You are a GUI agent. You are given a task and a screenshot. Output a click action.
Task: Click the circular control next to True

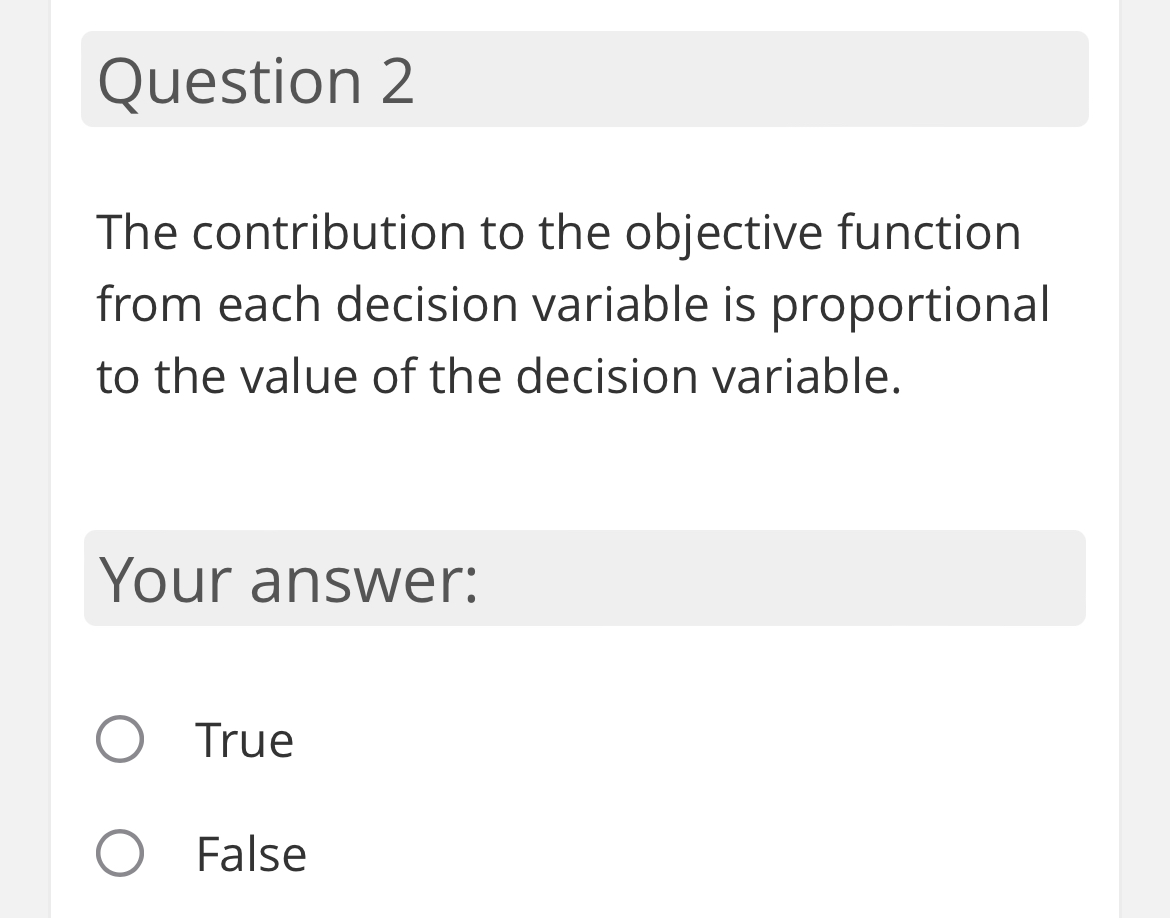[119, 740]
